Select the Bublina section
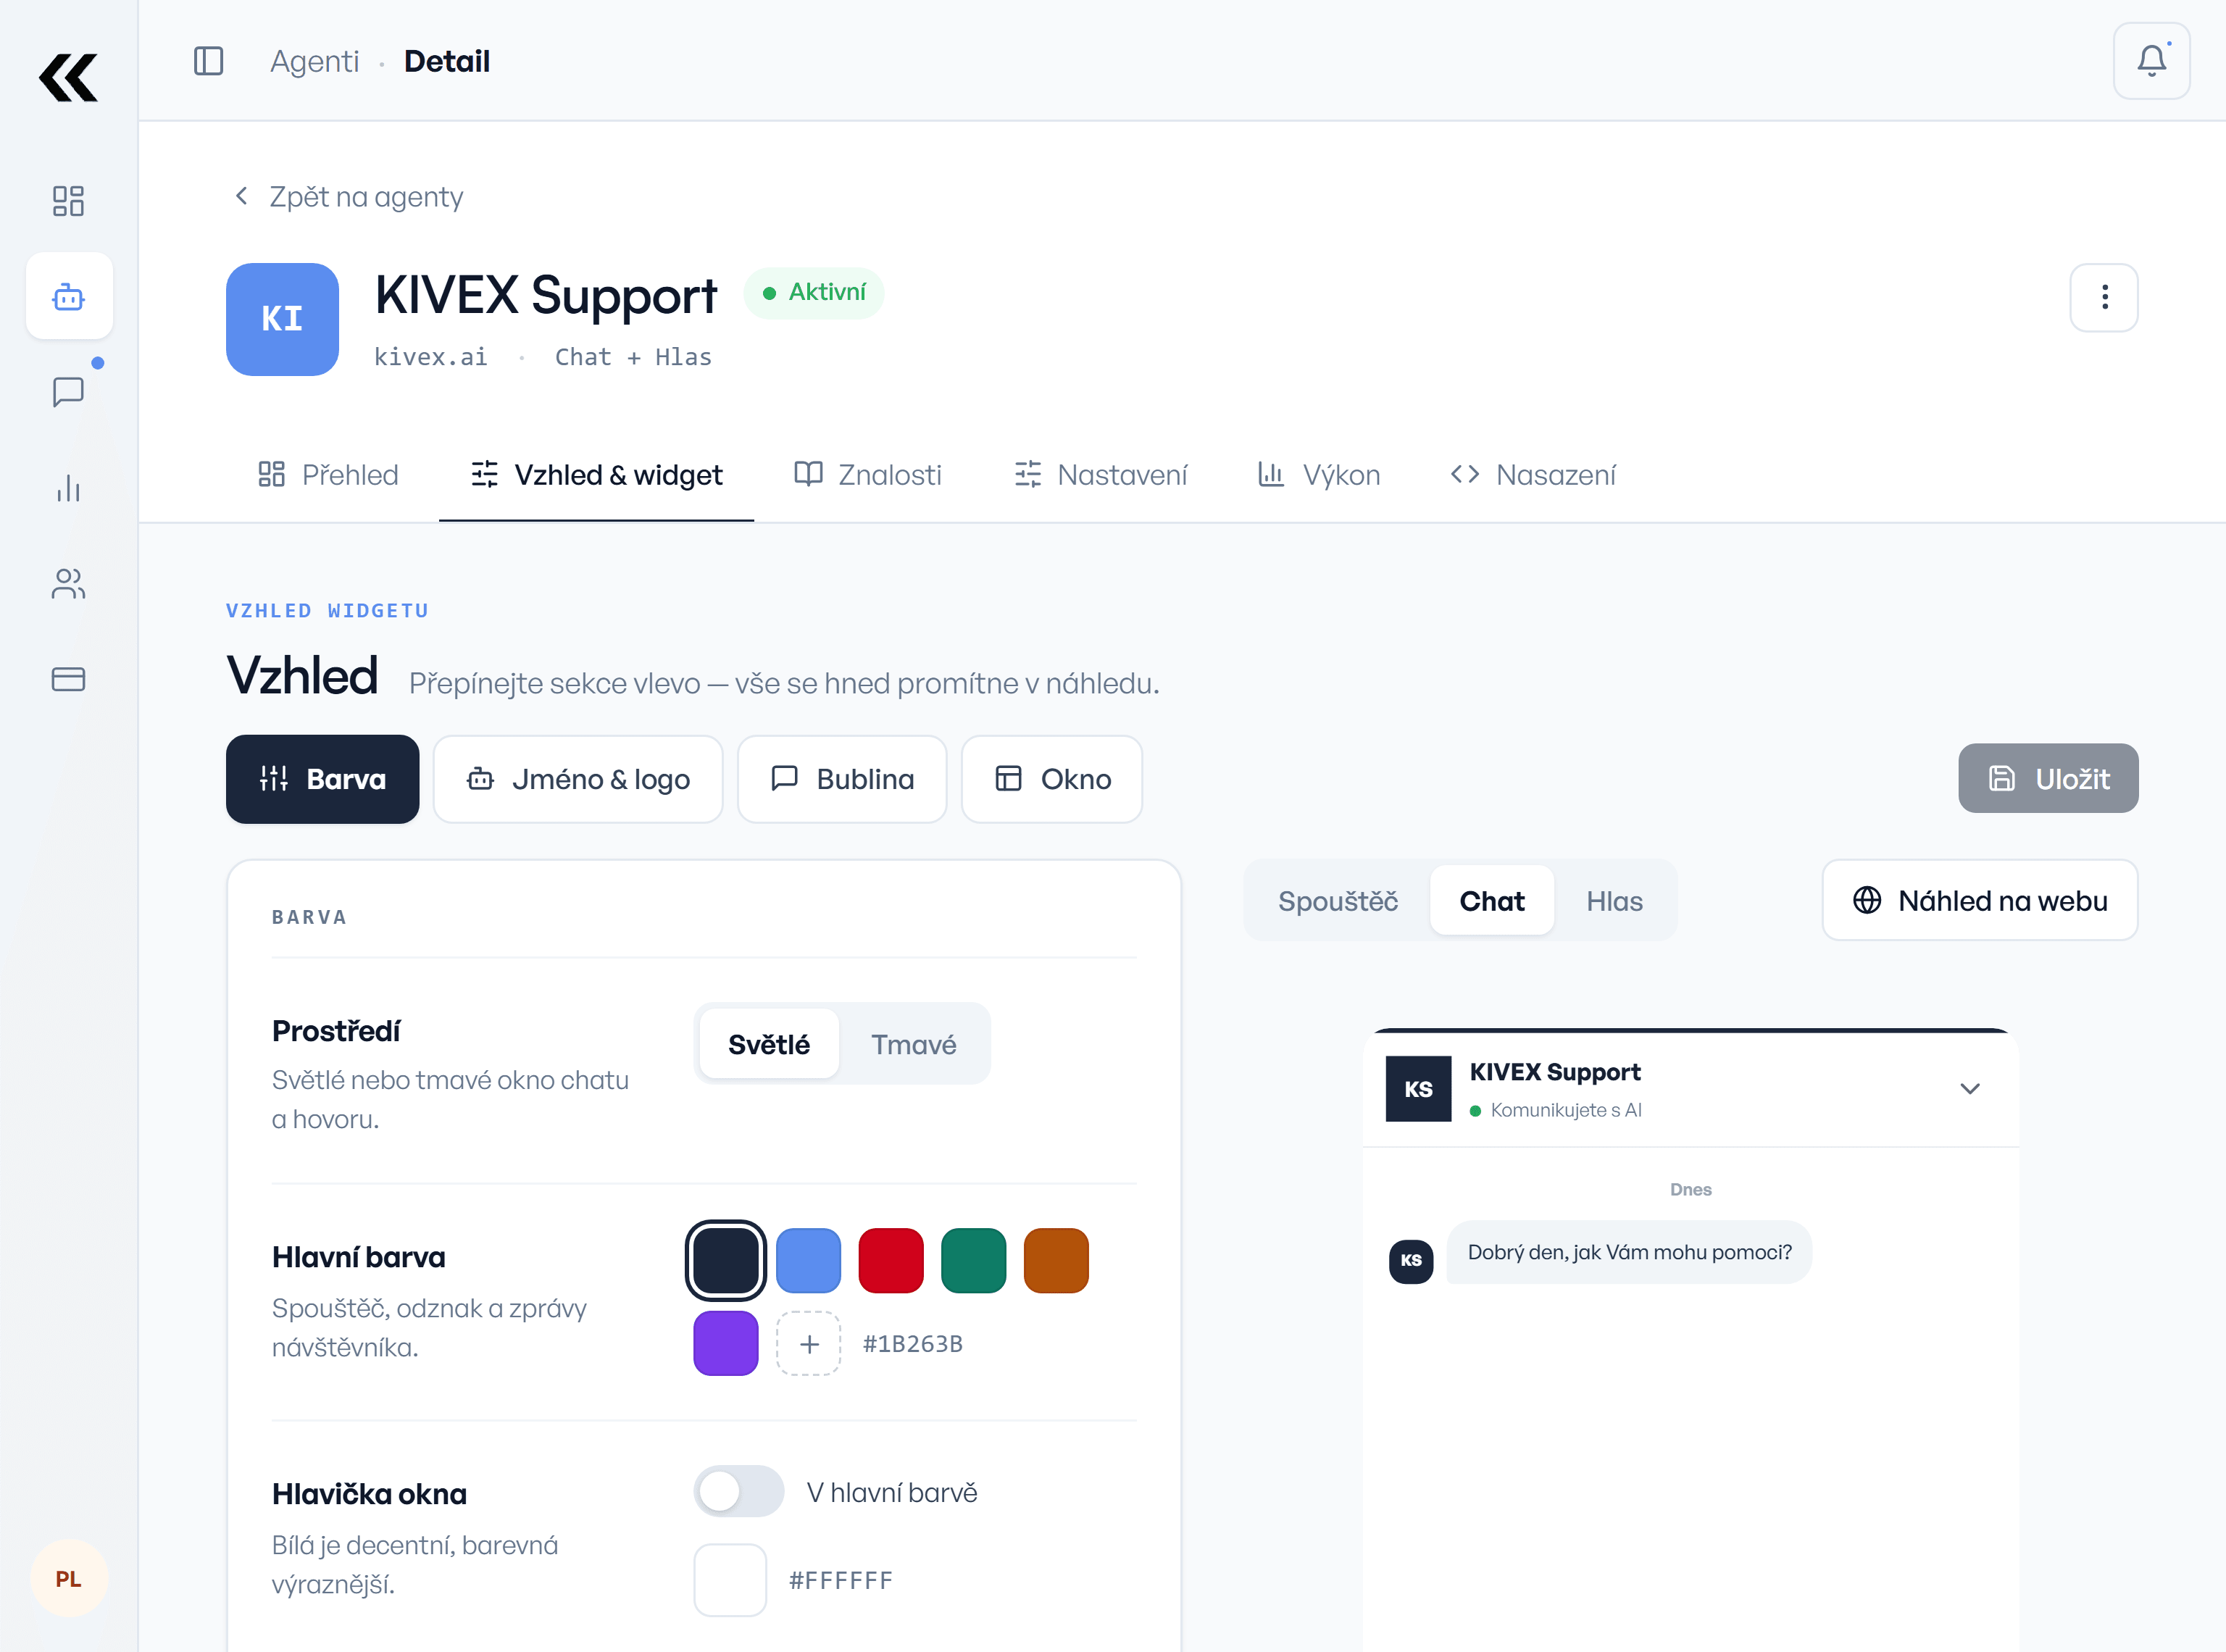The image size is (2226, 1652). pyautogui.click(x=842, y=779)
